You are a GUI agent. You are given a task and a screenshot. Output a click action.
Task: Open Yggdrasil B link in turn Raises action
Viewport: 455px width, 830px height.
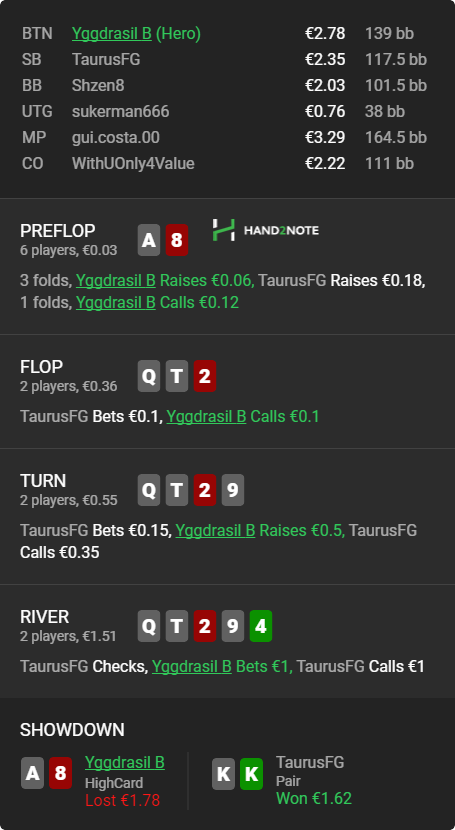pos(215,530)
